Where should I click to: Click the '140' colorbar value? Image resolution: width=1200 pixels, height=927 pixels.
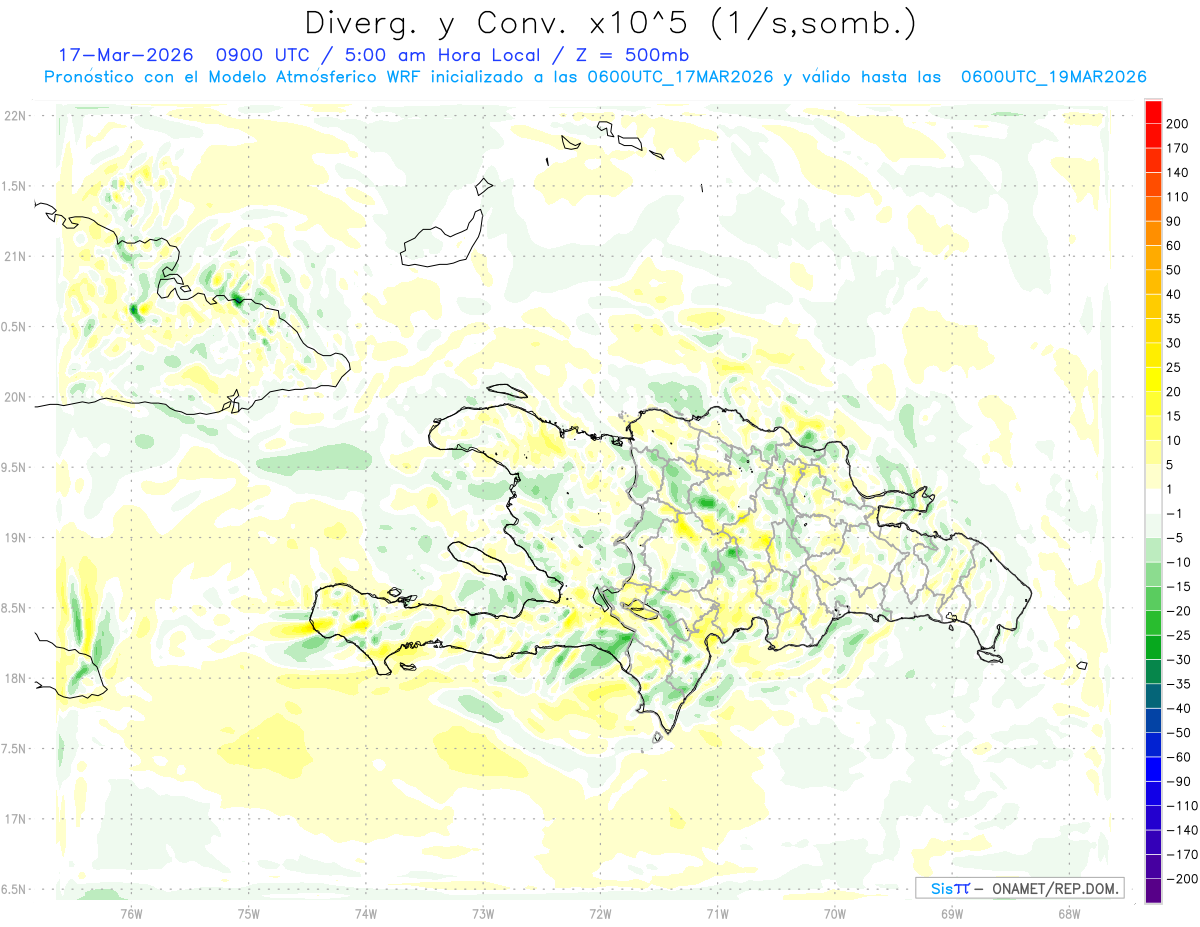[x=1177, y=173]
